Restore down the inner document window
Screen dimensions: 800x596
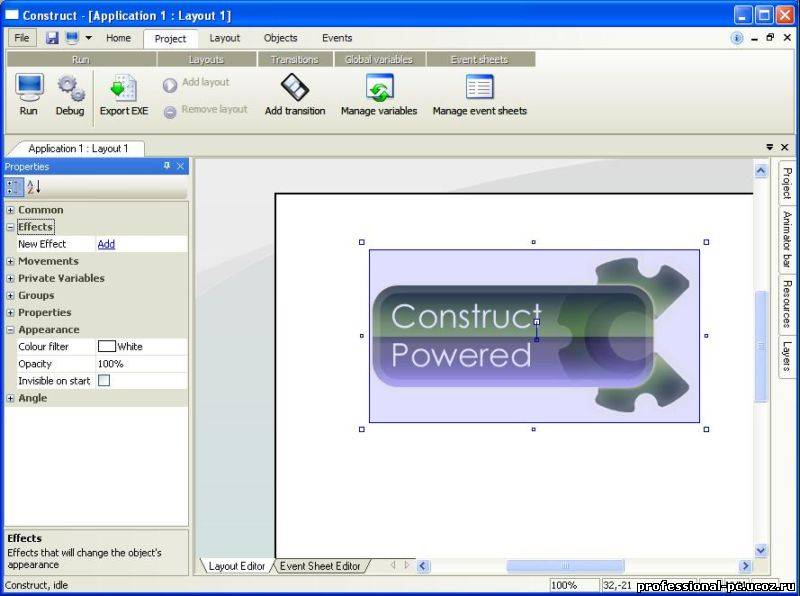click(770, 37)
